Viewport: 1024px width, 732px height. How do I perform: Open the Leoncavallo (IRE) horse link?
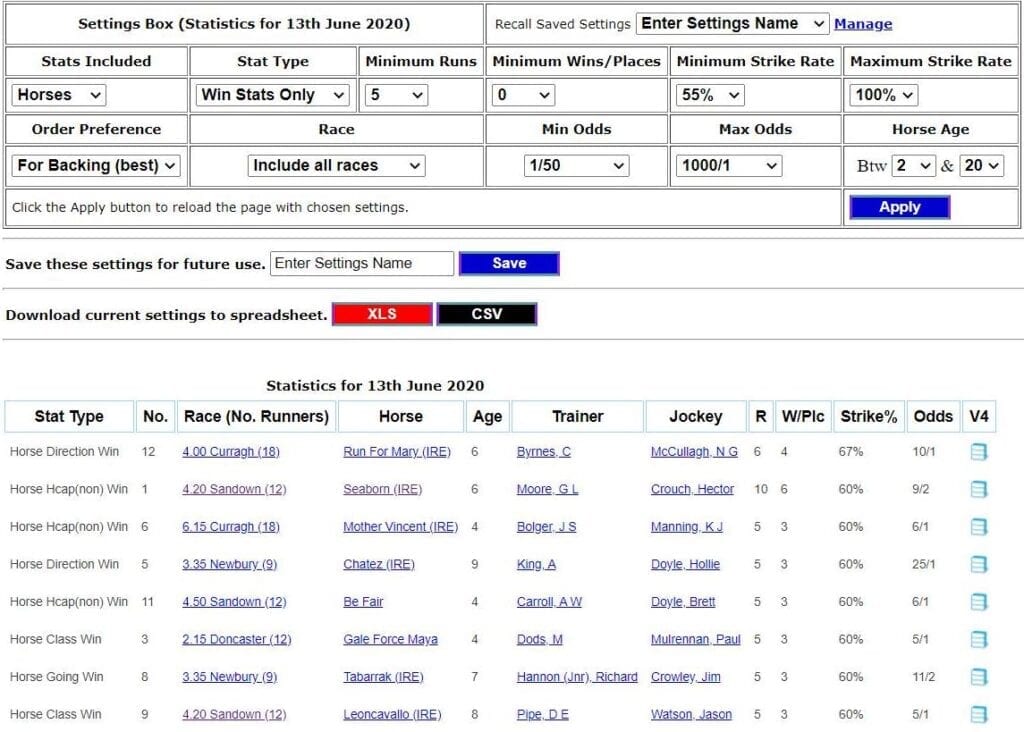tap(392, 714)
